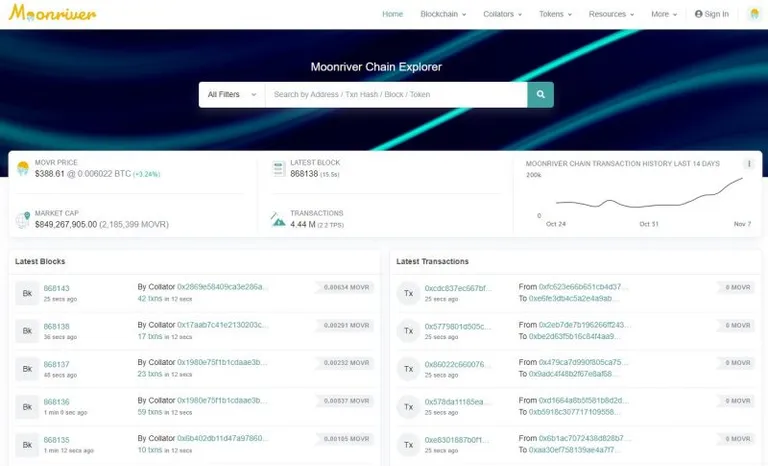Open block 868143 link
This screenshot has width=768, height=466.
coord(56,288)
